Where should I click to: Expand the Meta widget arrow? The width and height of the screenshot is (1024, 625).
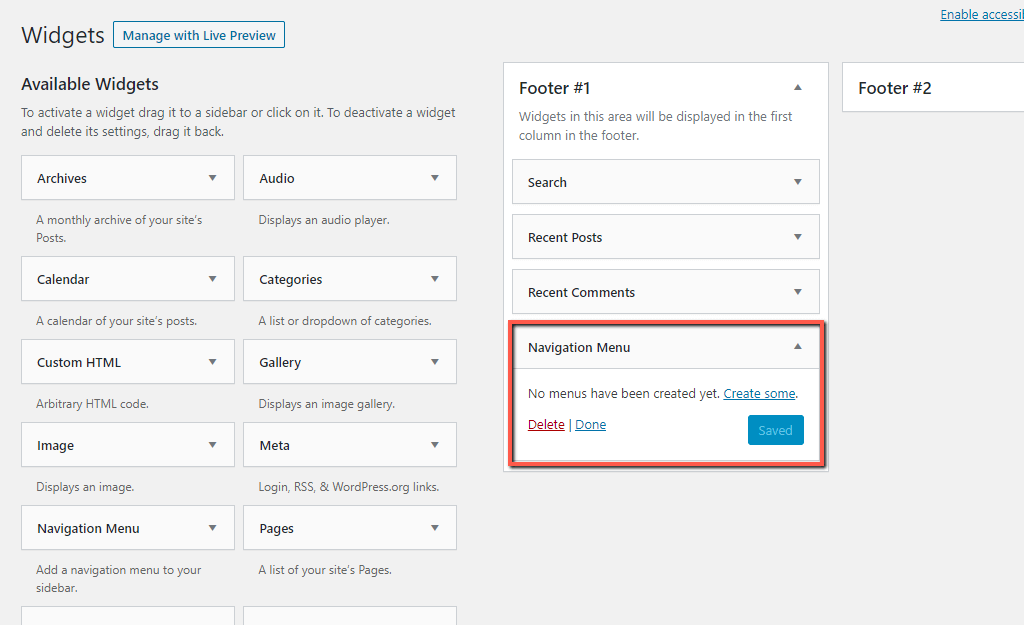pos(435,445)
